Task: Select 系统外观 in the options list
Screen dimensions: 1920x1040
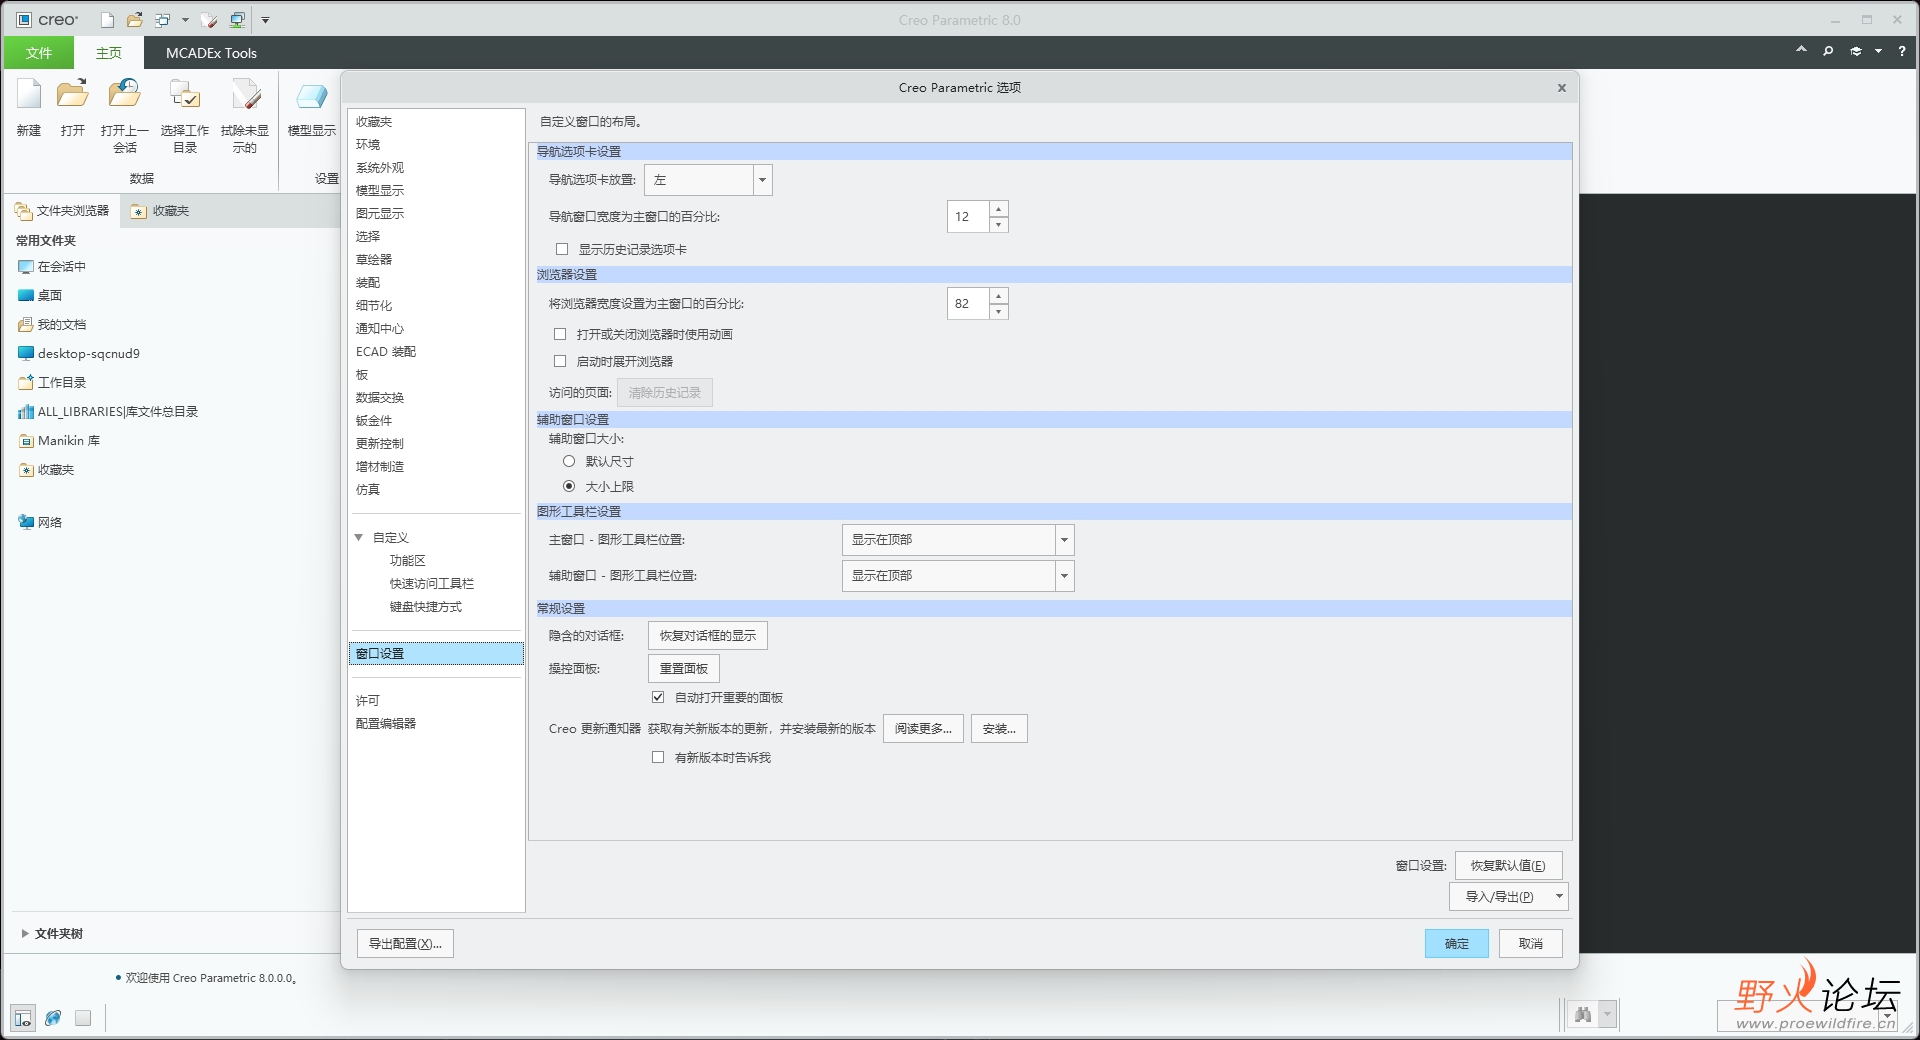Action: pyautogui.click(x=380, y=168)
